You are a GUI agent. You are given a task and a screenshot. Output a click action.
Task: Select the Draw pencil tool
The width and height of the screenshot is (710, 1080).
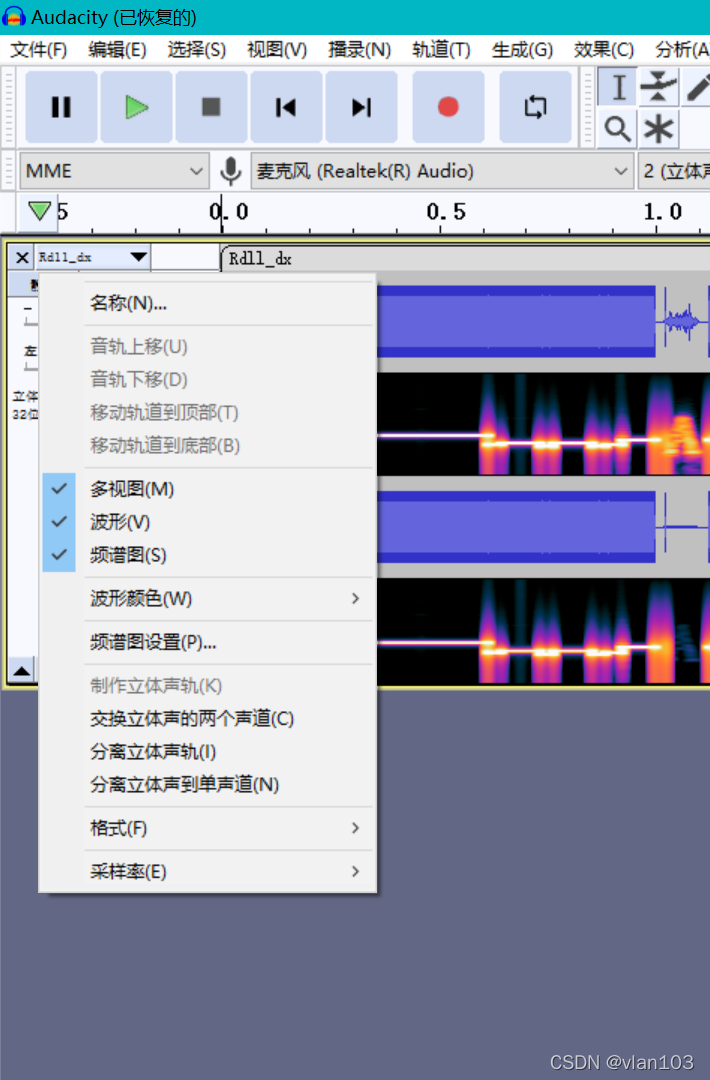[x=697, y=87]
